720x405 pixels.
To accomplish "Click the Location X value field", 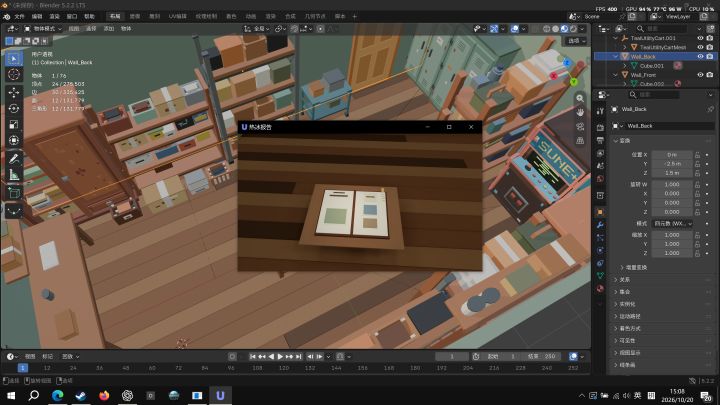I will [672, 155].
